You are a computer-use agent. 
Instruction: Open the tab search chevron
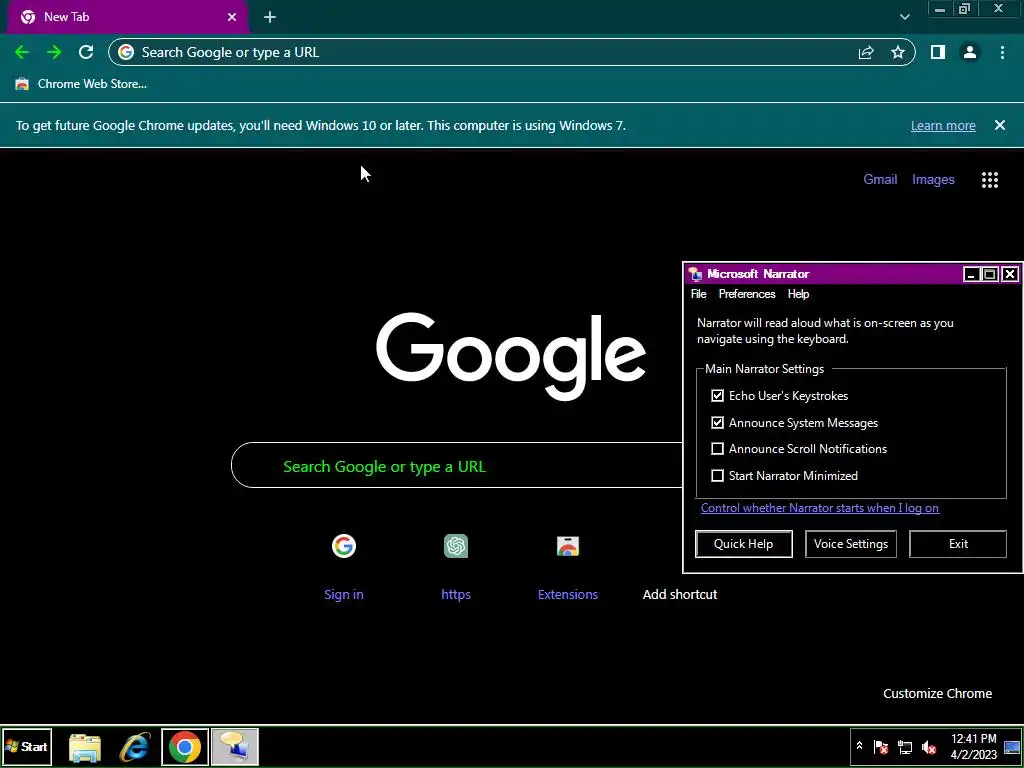coord(904,17)
